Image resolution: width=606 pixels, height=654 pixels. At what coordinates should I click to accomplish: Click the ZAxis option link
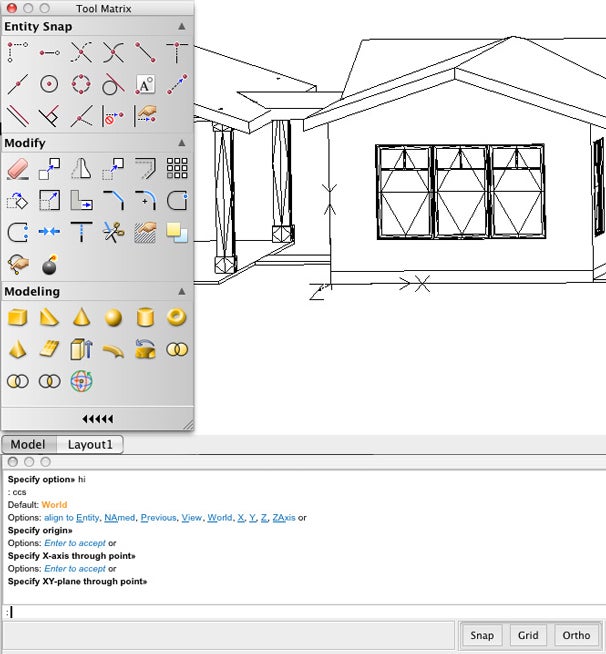284,518
